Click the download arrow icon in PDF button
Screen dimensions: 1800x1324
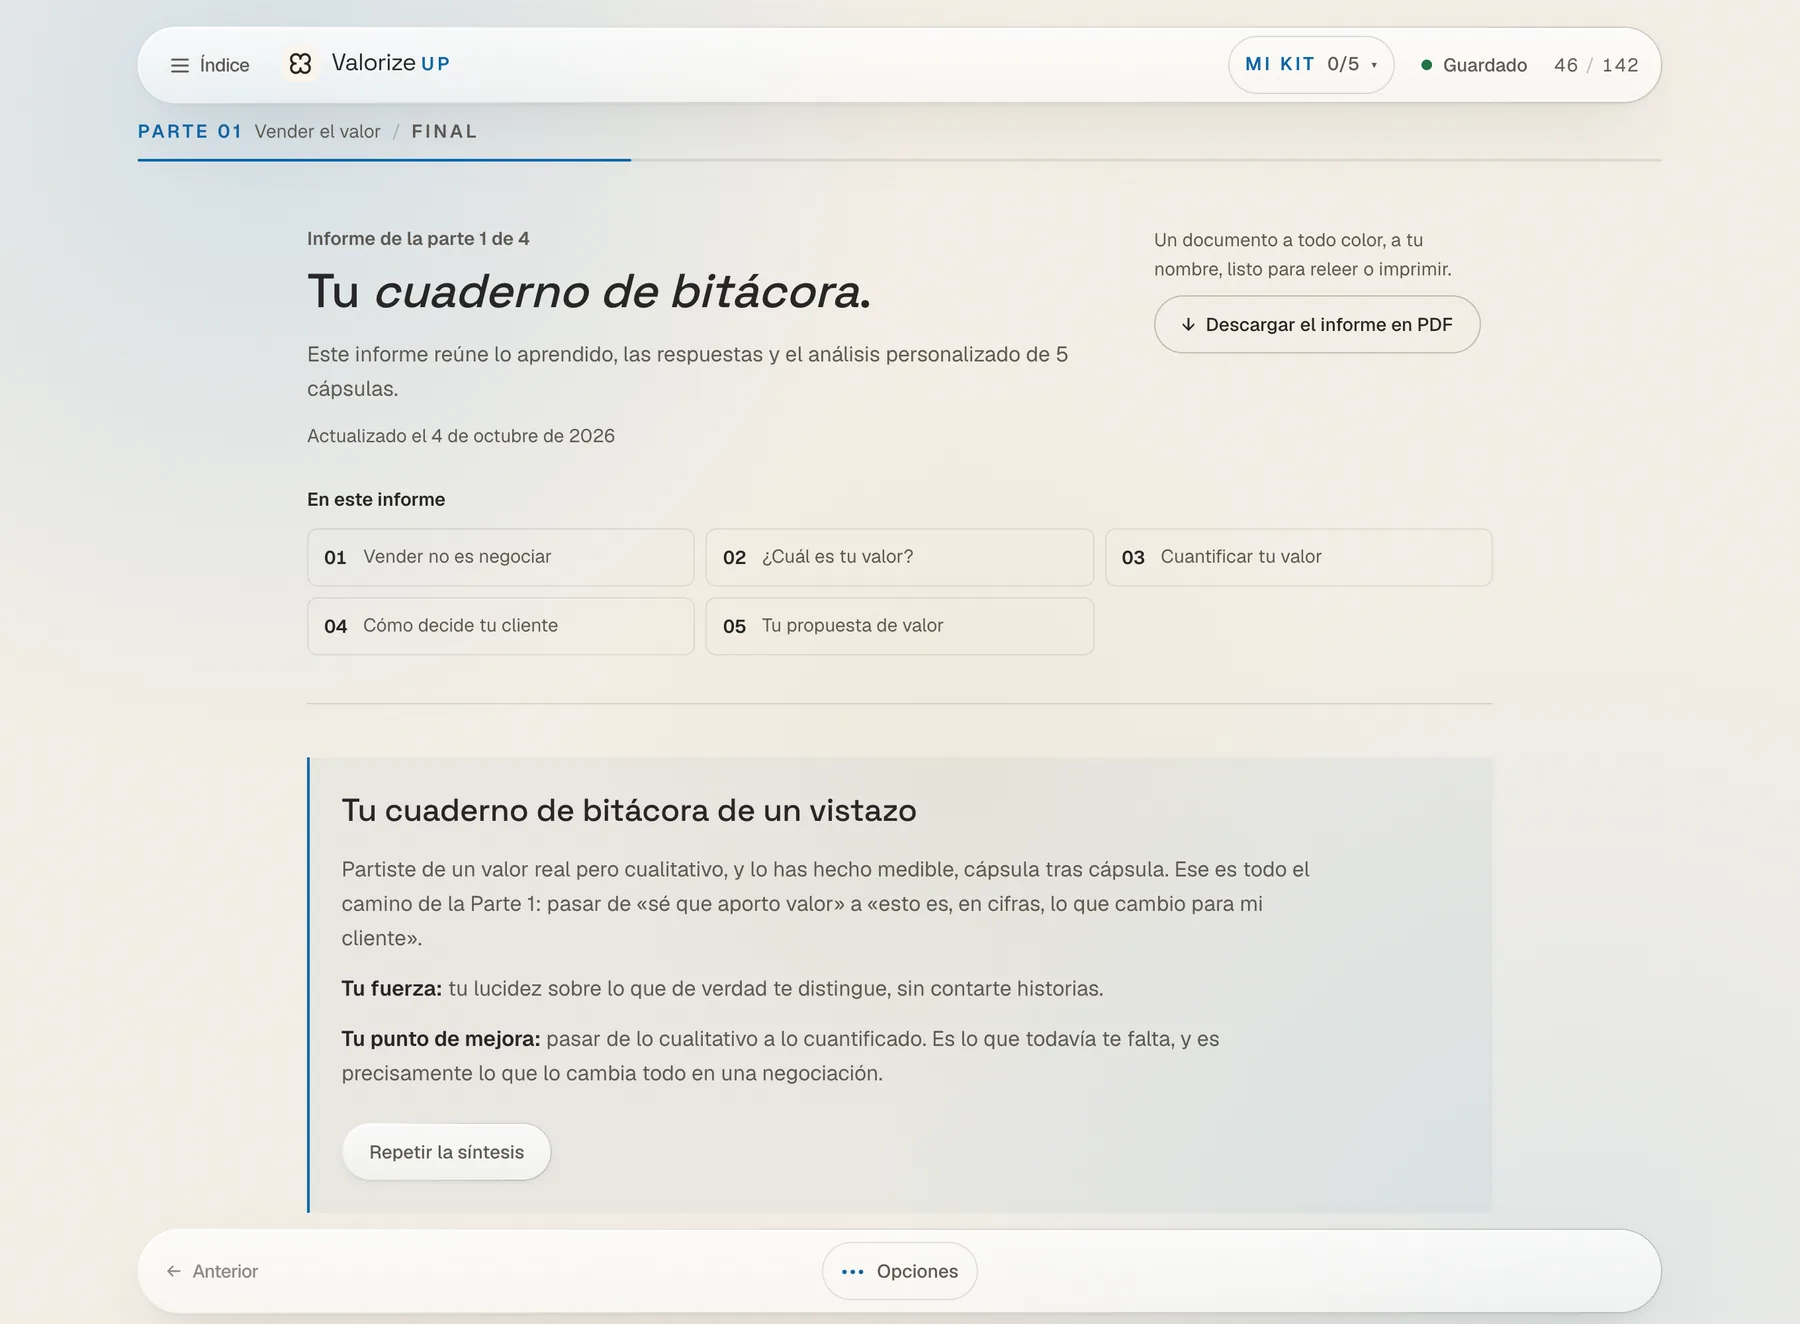coord(1188,325)
